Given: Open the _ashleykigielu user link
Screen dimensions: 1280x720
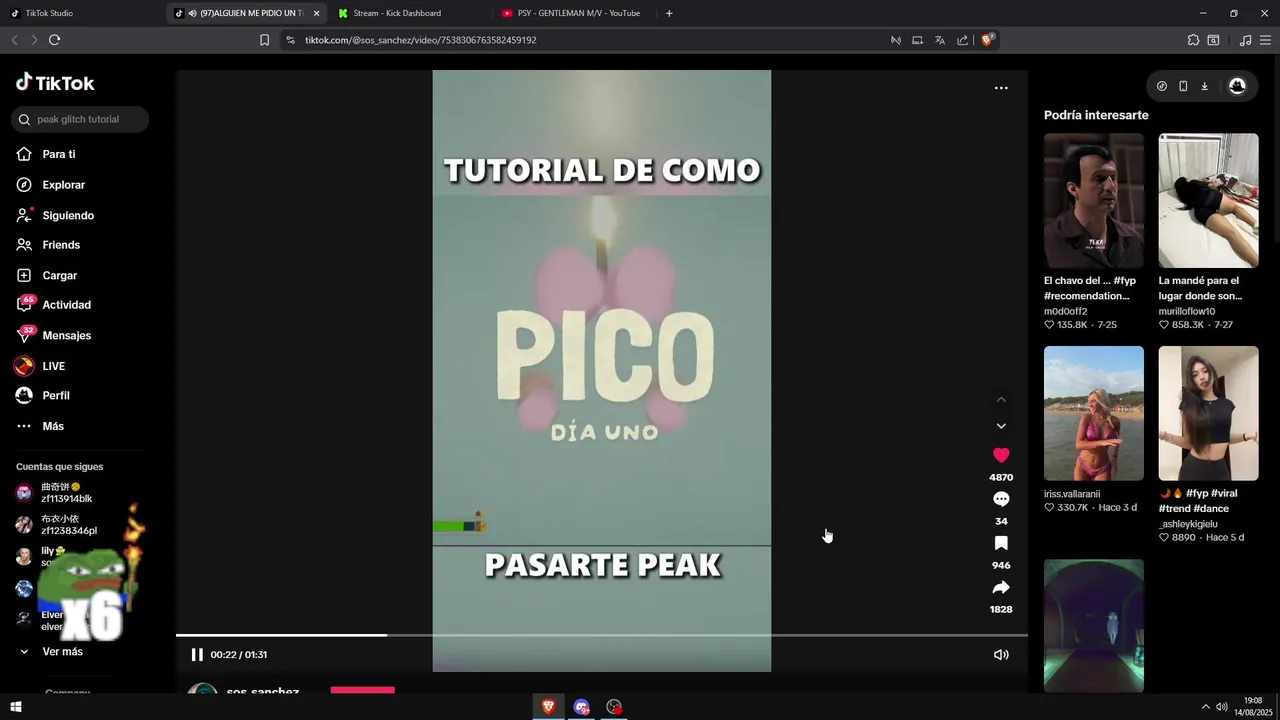Looking at the screenshot, I should (1188, 524).
